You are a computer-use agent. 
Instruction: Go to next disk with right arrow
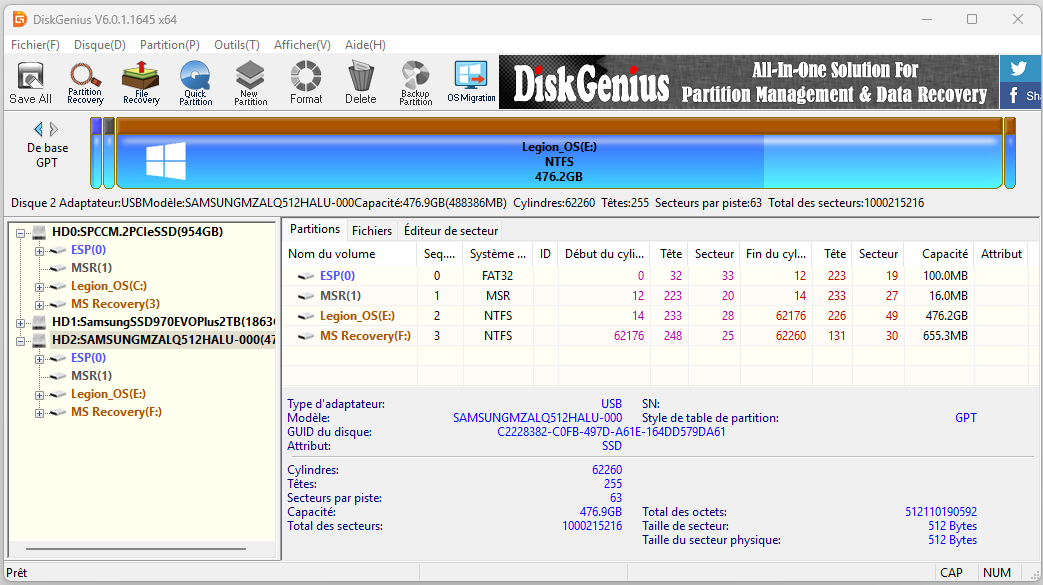(x=54, y=128)
